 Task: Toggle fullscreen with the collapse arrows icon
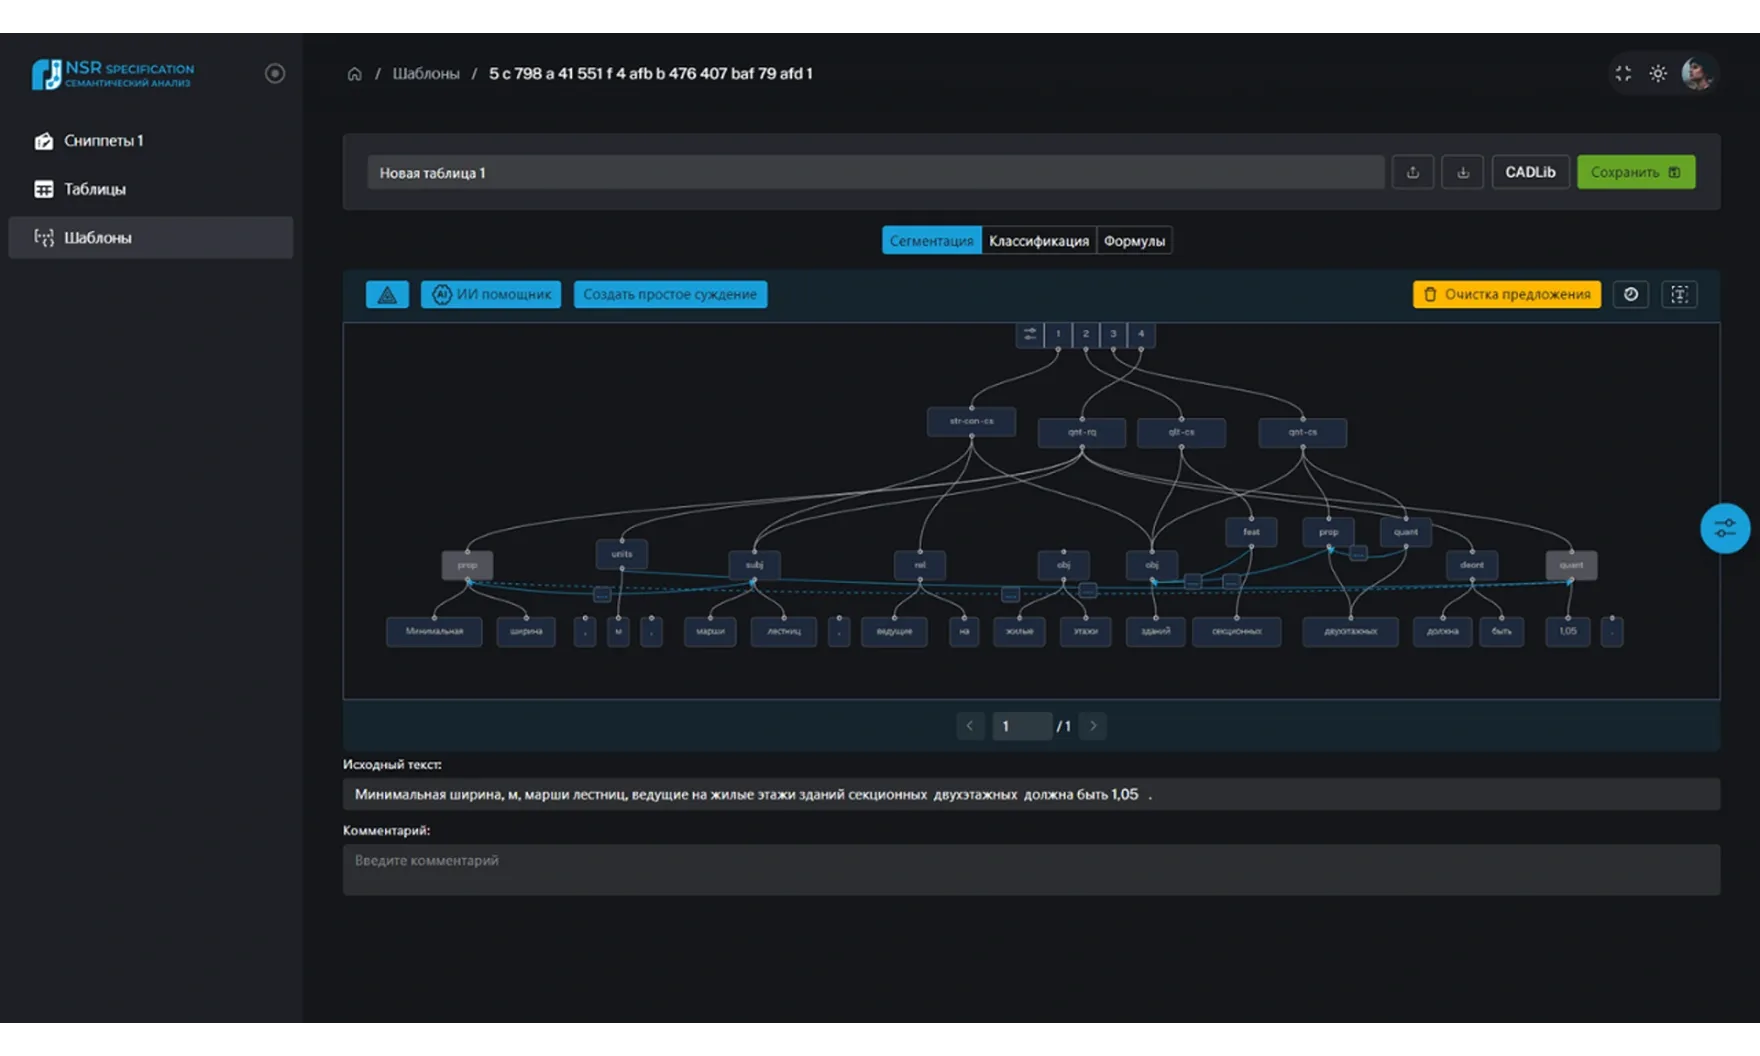pos(1623,74)
